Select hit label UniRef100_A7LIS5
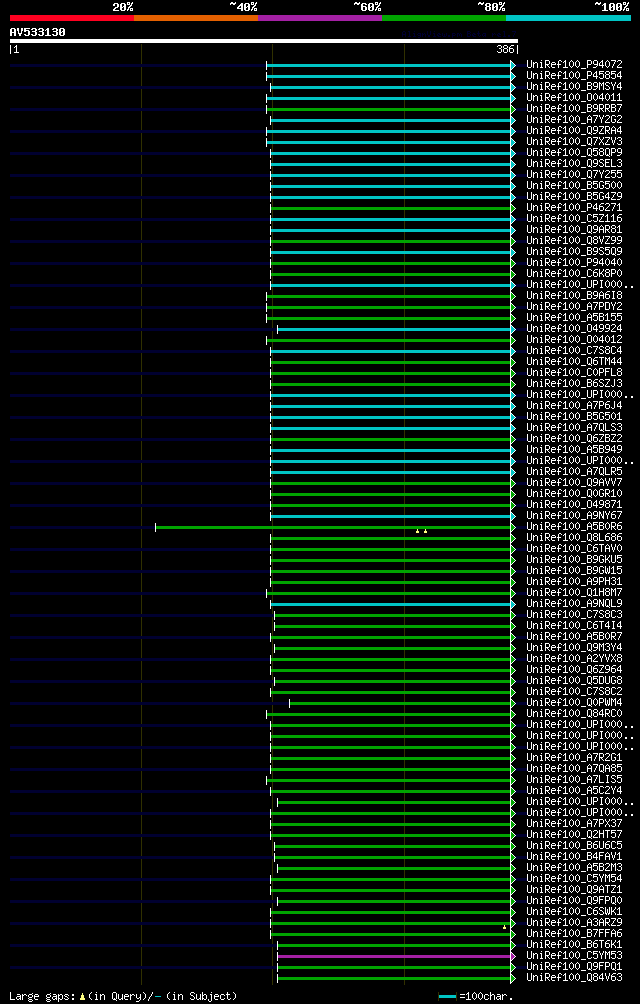 click(x=574, y=780)
